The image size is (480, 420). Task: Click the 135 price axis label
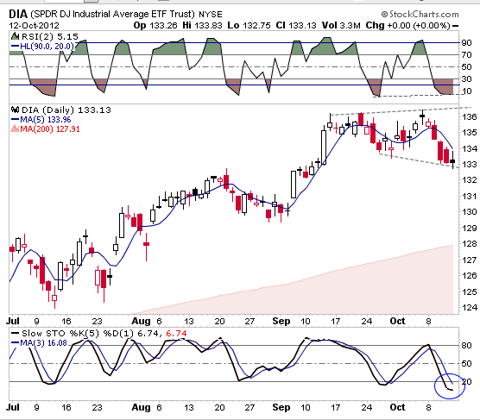click(x=469, y=132)
